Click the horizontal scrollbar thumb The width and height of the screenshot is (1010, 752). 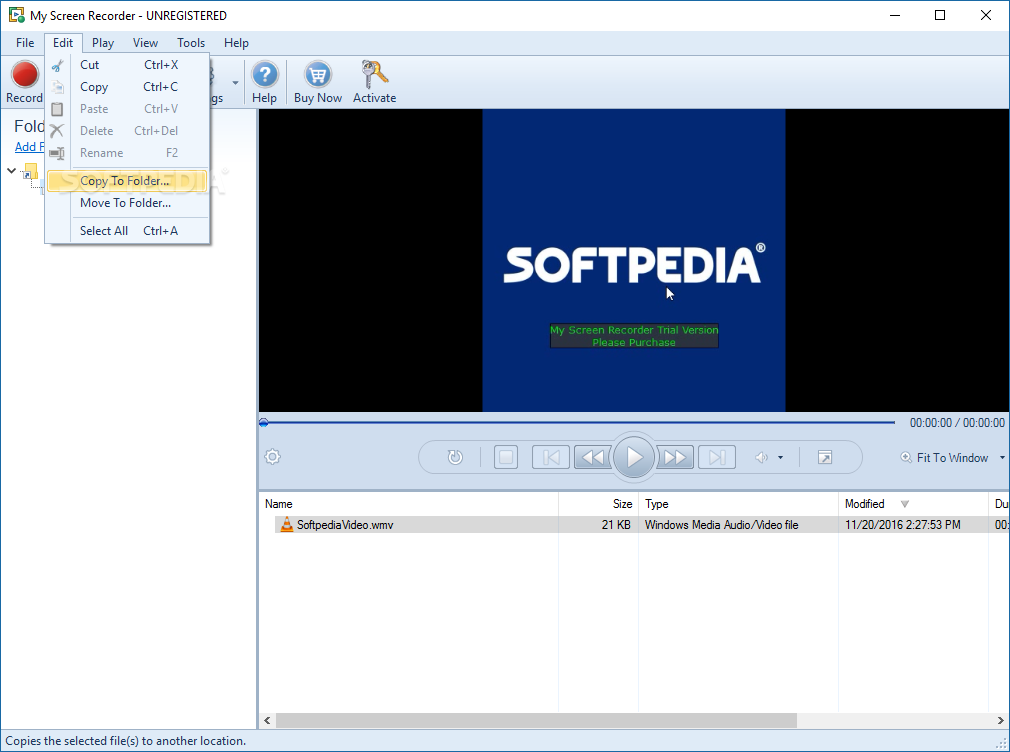coord(536,720)
